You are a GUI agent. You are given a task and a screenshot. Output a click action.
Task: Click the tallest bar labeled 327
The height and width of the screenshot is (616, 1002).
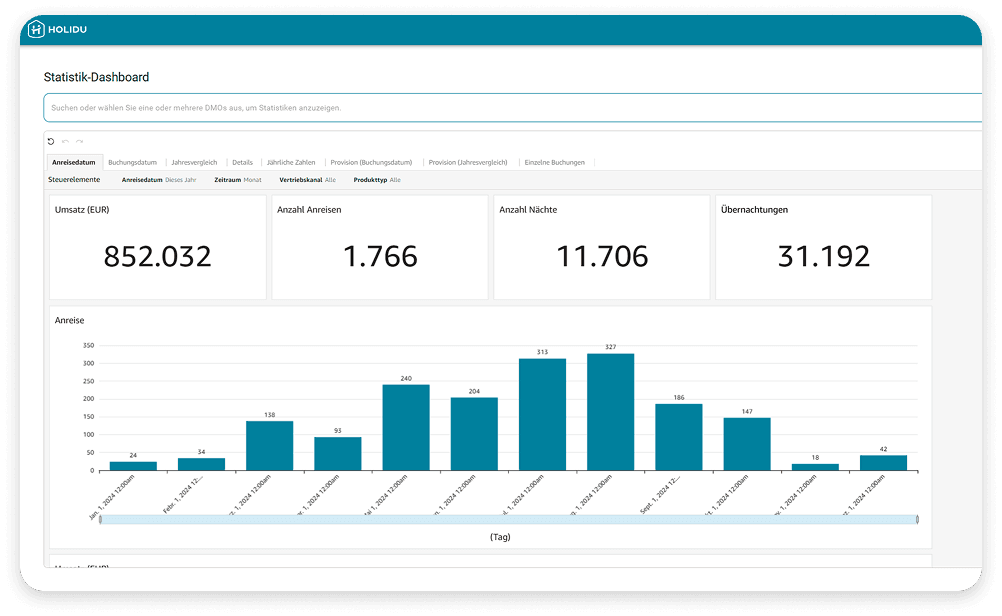tap(610, 411)
